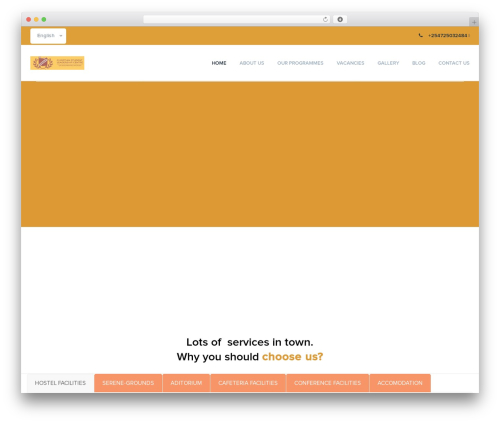The height and width of the screenshot is (423, 500).
Task: Switch to the Aditorium tab
Action: click(x=186, y=383)
